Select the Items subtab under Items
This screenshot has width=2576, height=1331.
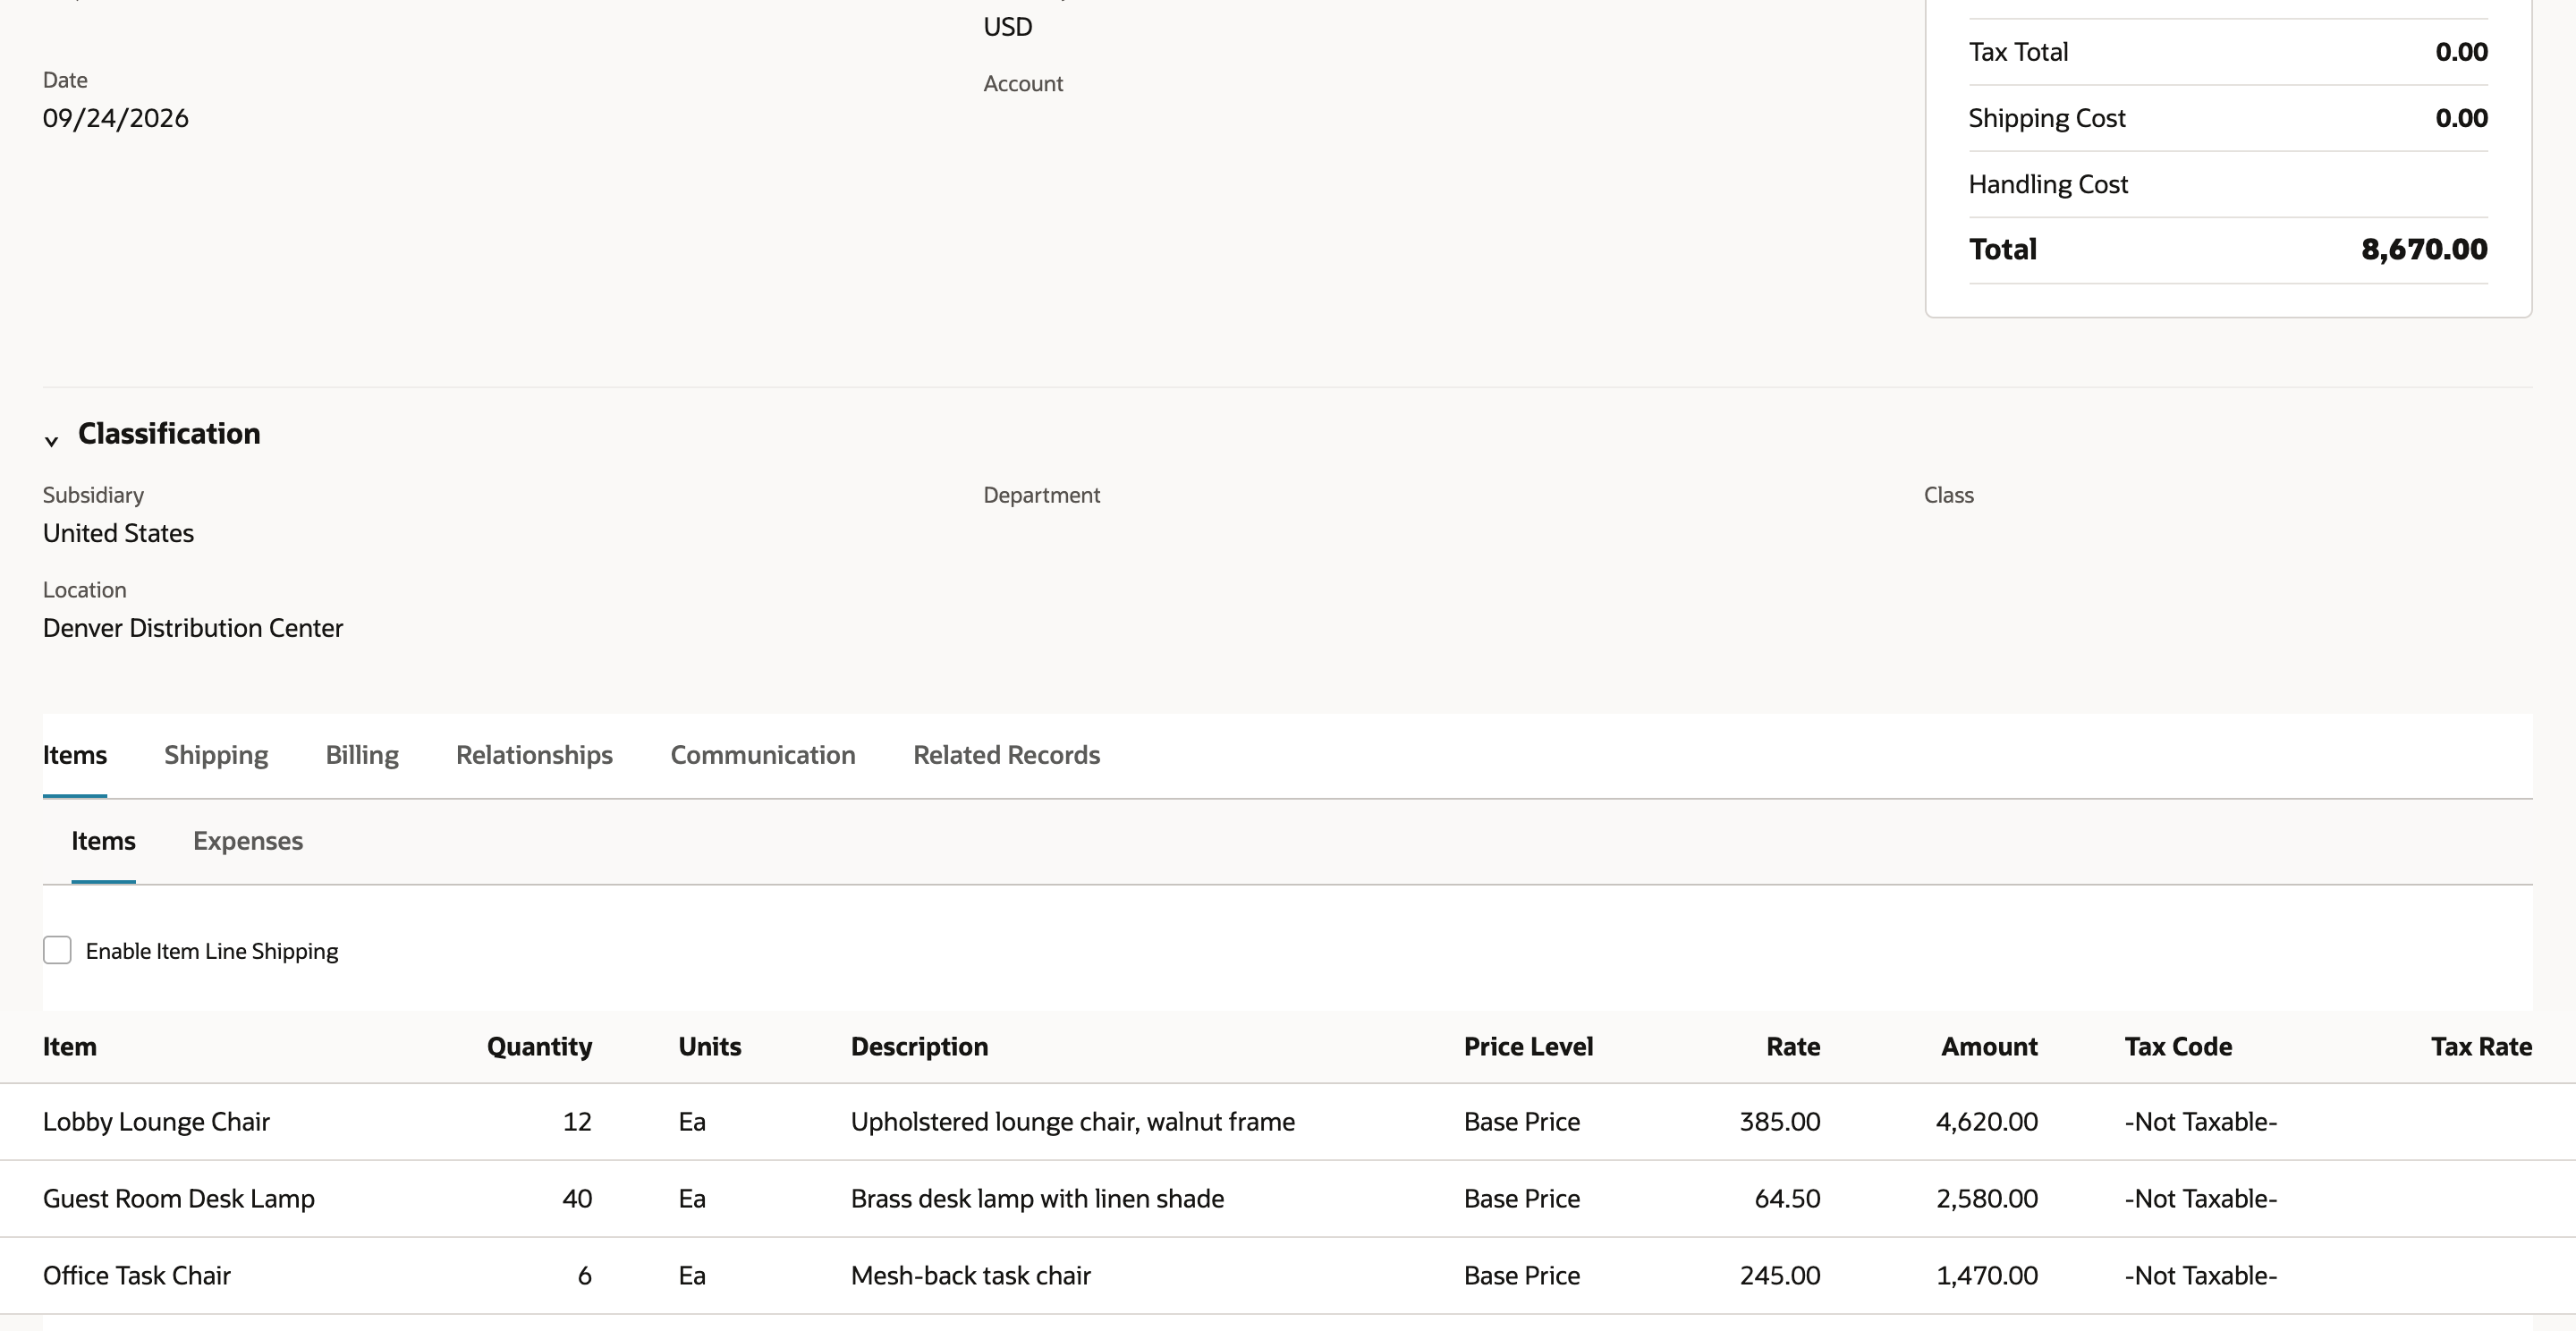coord(103,841)
